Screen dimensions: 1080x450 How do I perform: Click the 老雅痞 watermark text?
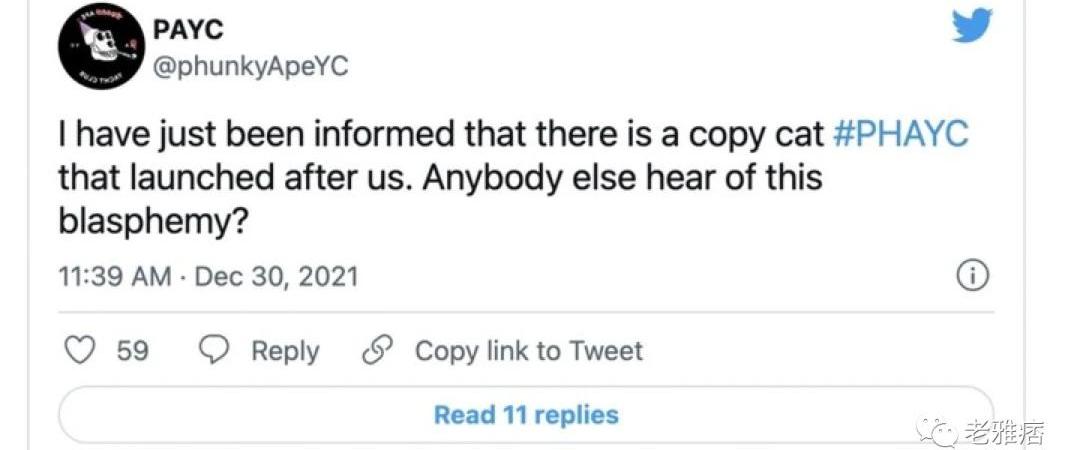1003,432
